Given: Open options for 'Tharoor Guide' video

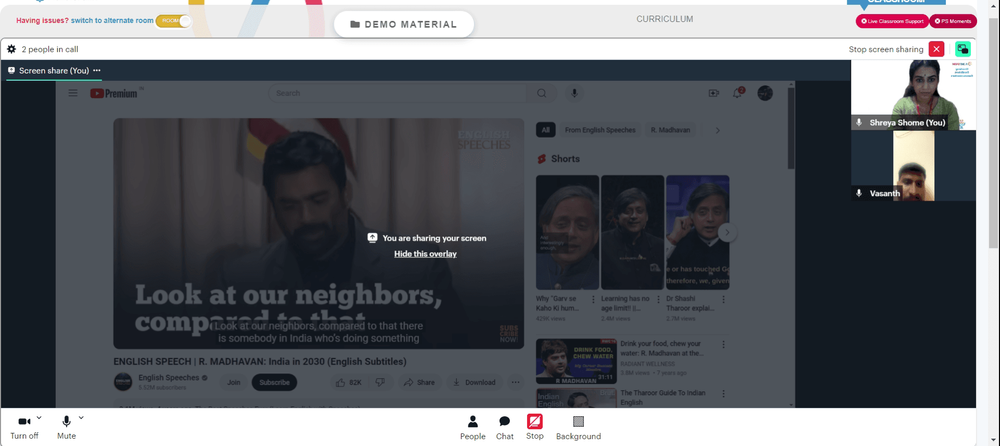Looking at the screenshot, I should 723,394.
